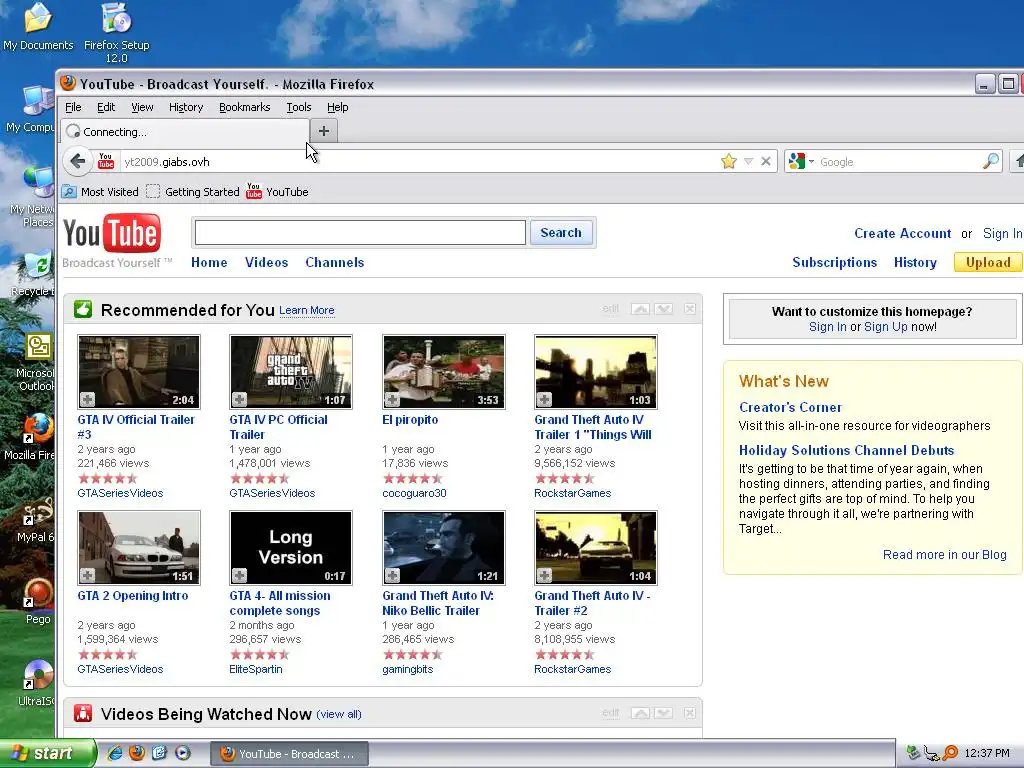Image resolution: width=1024 pixels, height=768 pixels.
Task: Move Videos Being Watched Now module up
Action: (640, 713)
